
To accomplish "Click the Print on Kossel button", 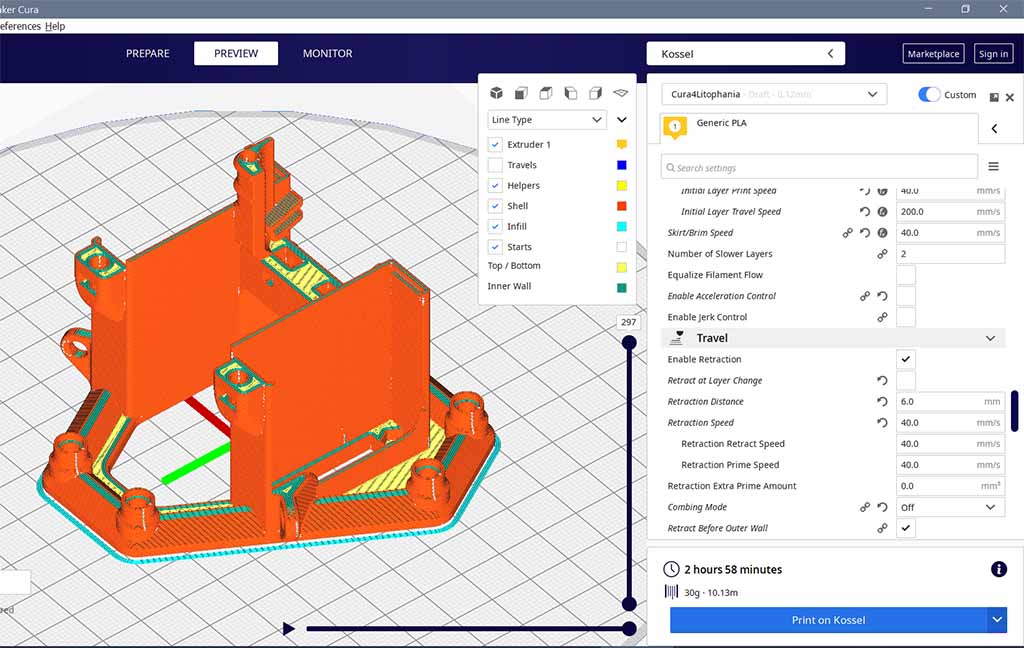I will [828, 620].
